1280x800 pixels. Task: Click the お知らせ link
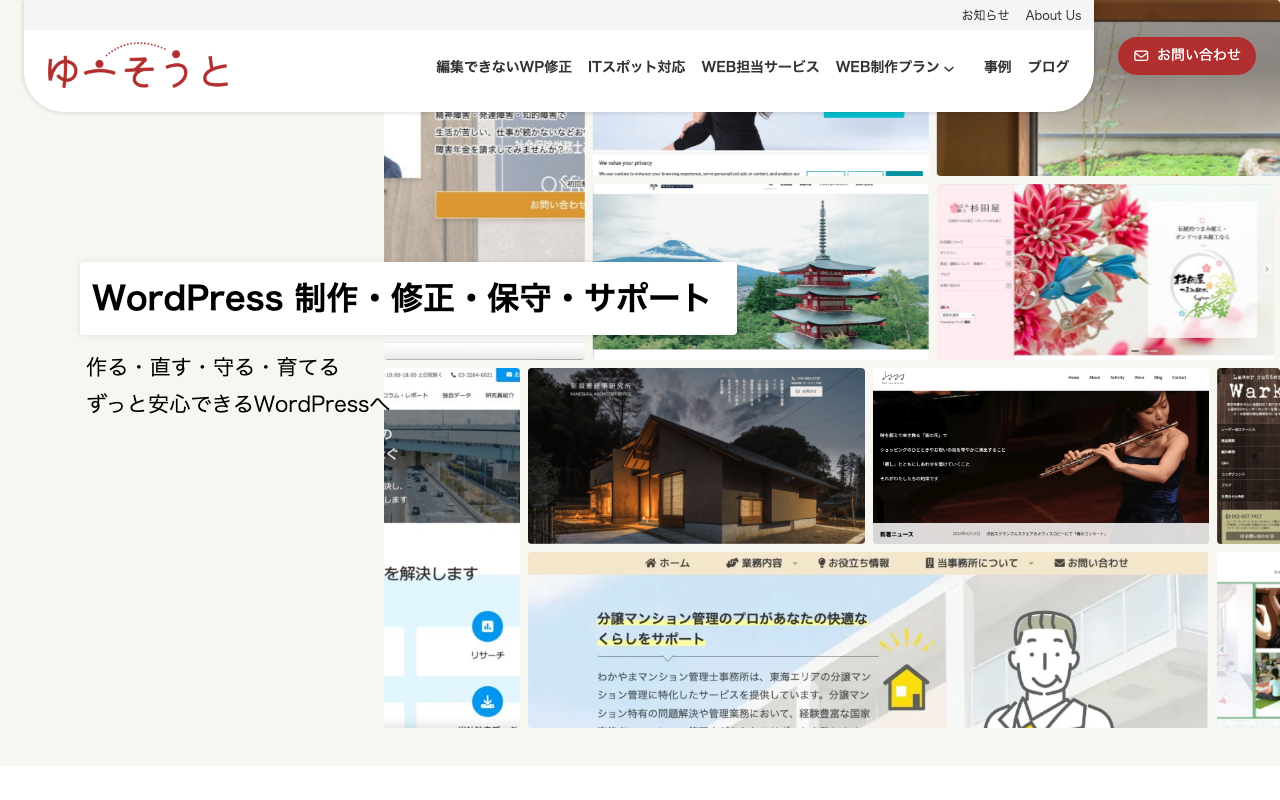pyautogui.click(x=986, y=15)
